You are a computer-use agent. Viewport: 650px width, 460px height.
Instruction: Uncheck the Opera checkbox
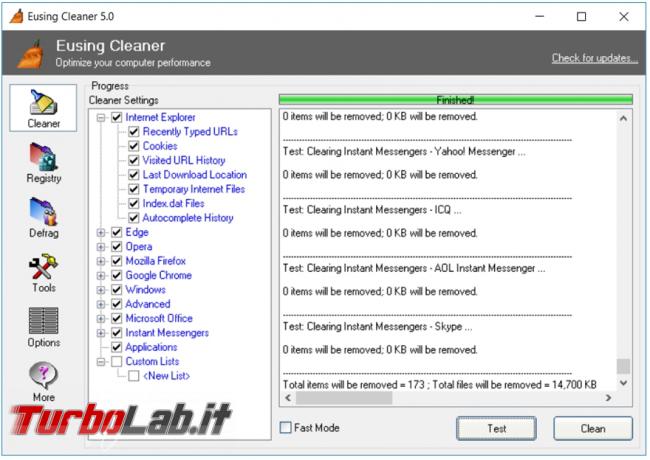116,247
